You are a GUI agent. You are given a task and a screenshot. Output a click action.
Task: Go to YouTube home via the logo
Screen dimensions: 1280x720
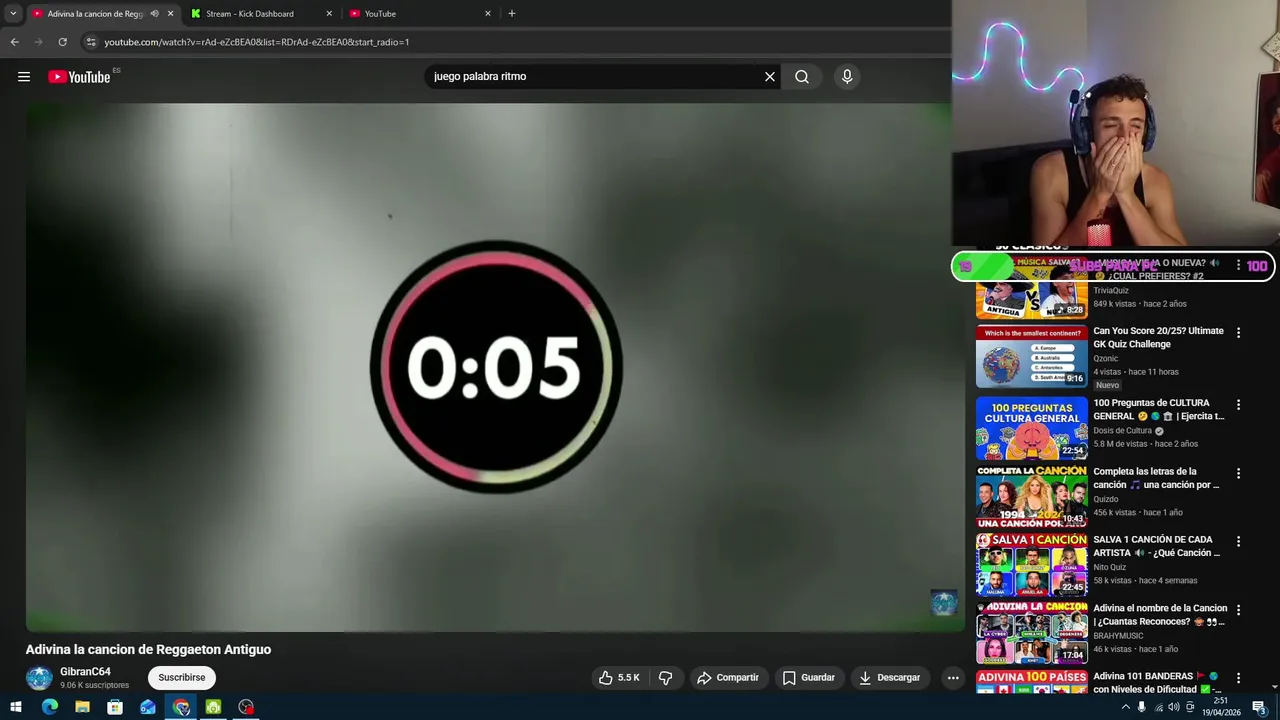[x=79, y=77]
